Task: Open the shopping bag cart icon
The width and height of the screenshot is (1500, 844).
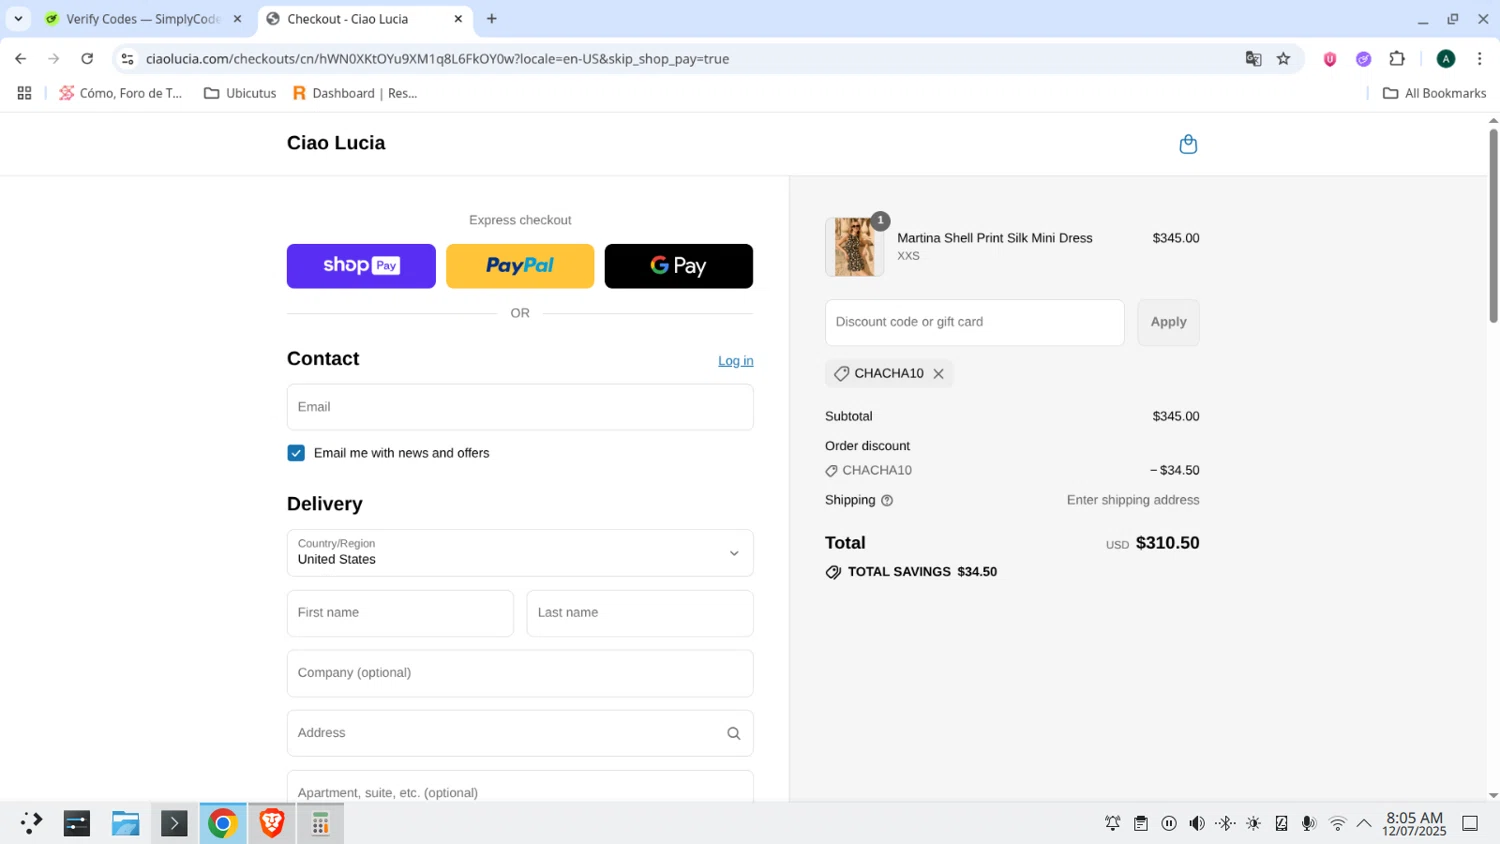Action: [1188, 144]
